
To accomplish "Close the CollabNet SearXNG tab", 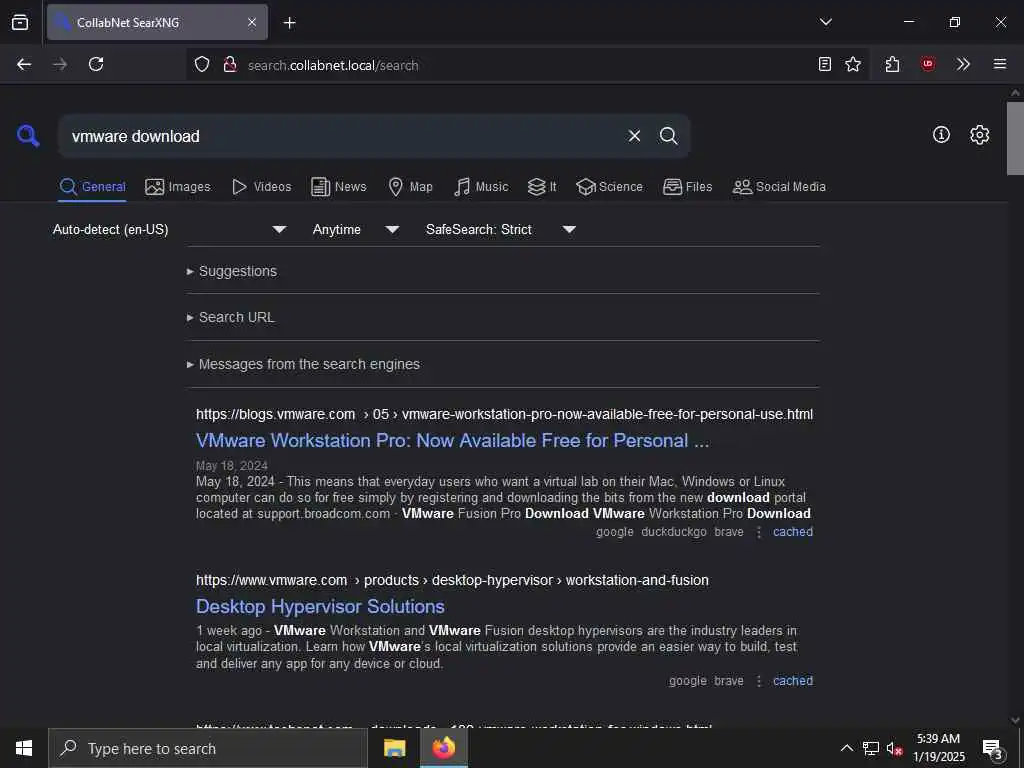I will pyautogui.click(x=252, y=22).
